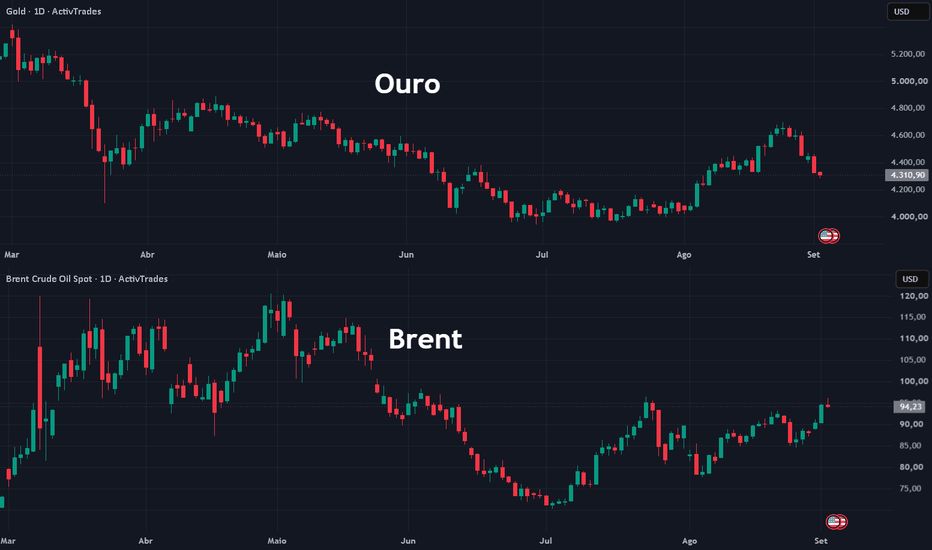Click the Maio label on Brent time axis
Screen dimensions: 932x550
point(277,541)
